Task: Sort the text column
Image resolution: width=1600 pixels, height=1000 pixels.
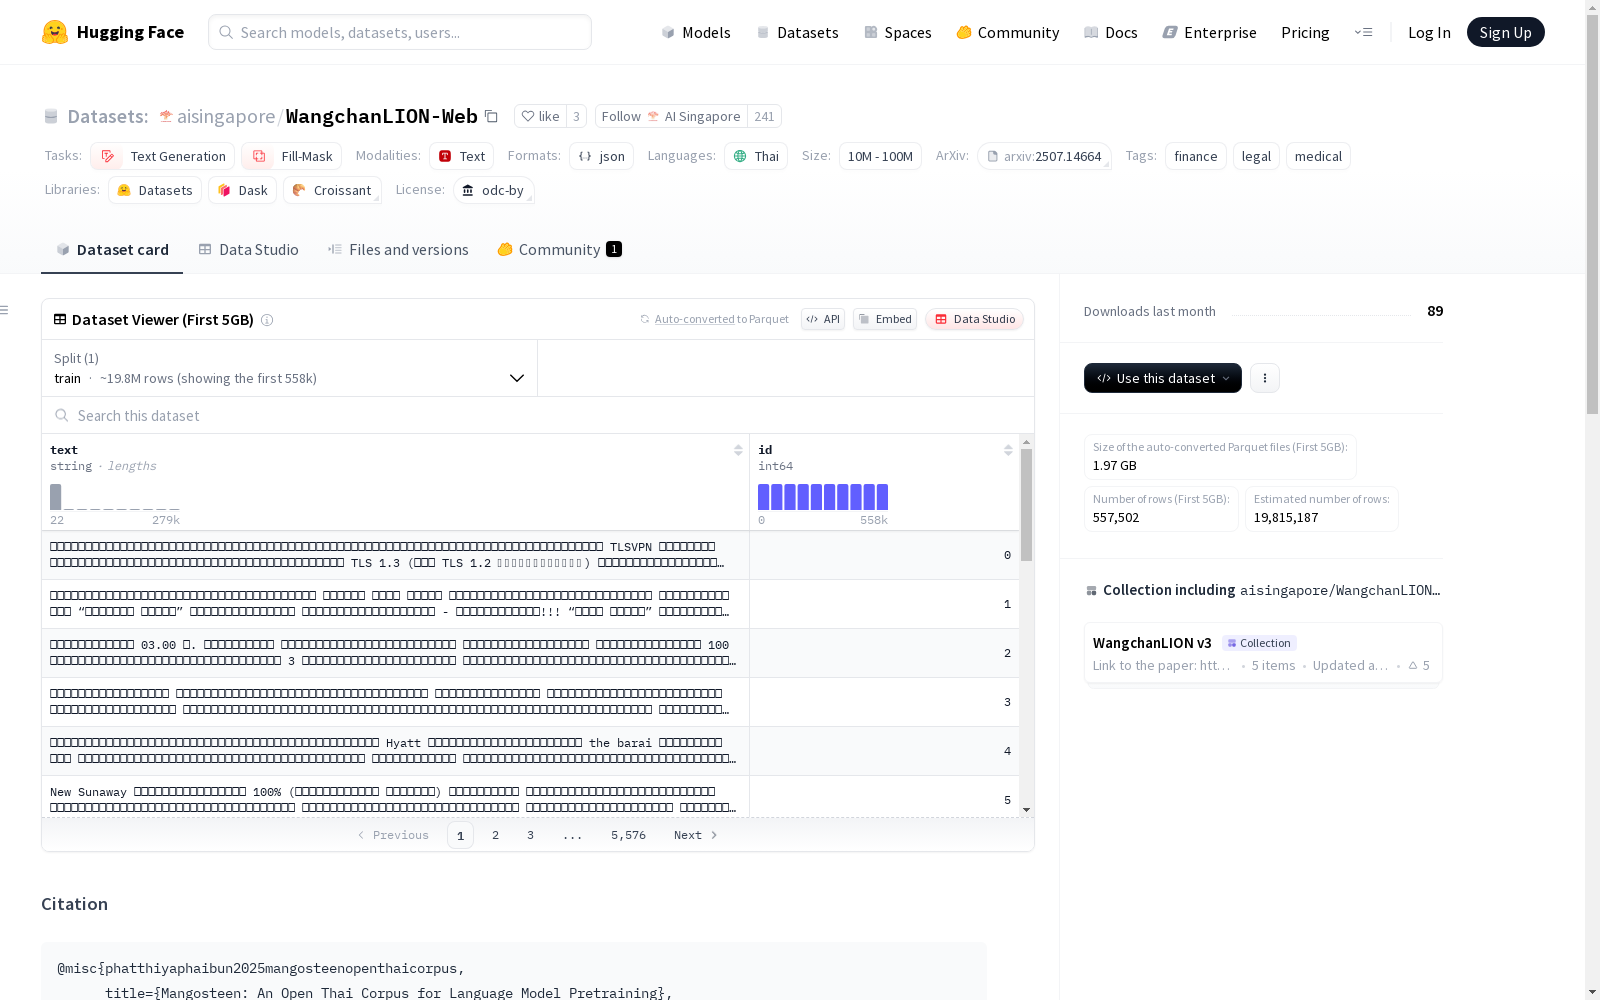Action: click(738, 450)
